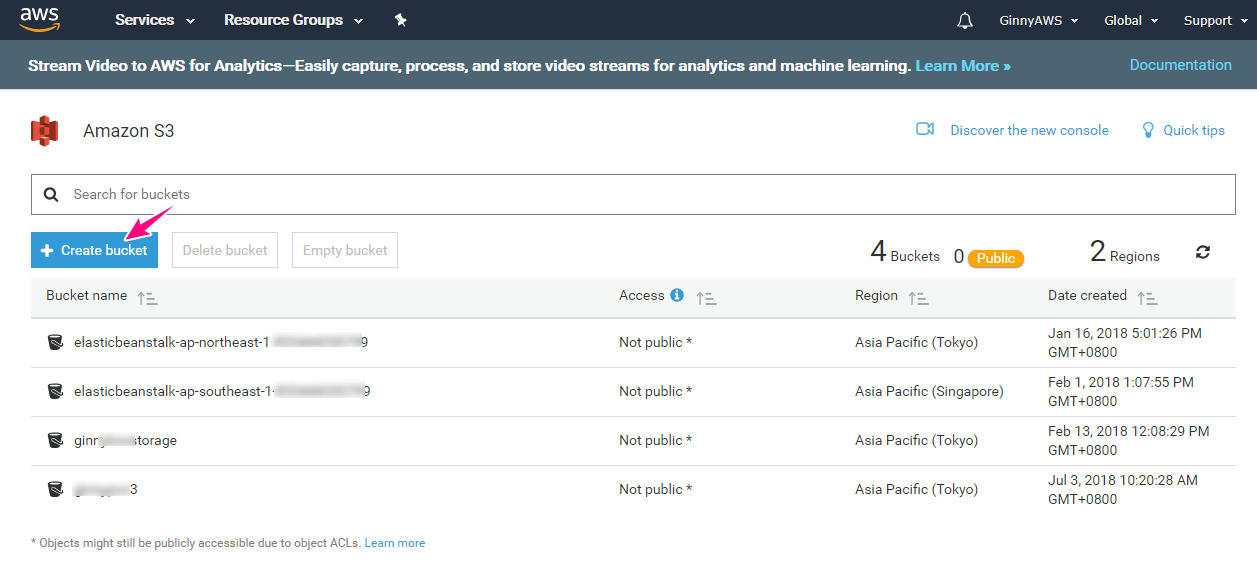
Task: Open the GinnyAWS account dropdown
Action: (x=1039, y=20)
